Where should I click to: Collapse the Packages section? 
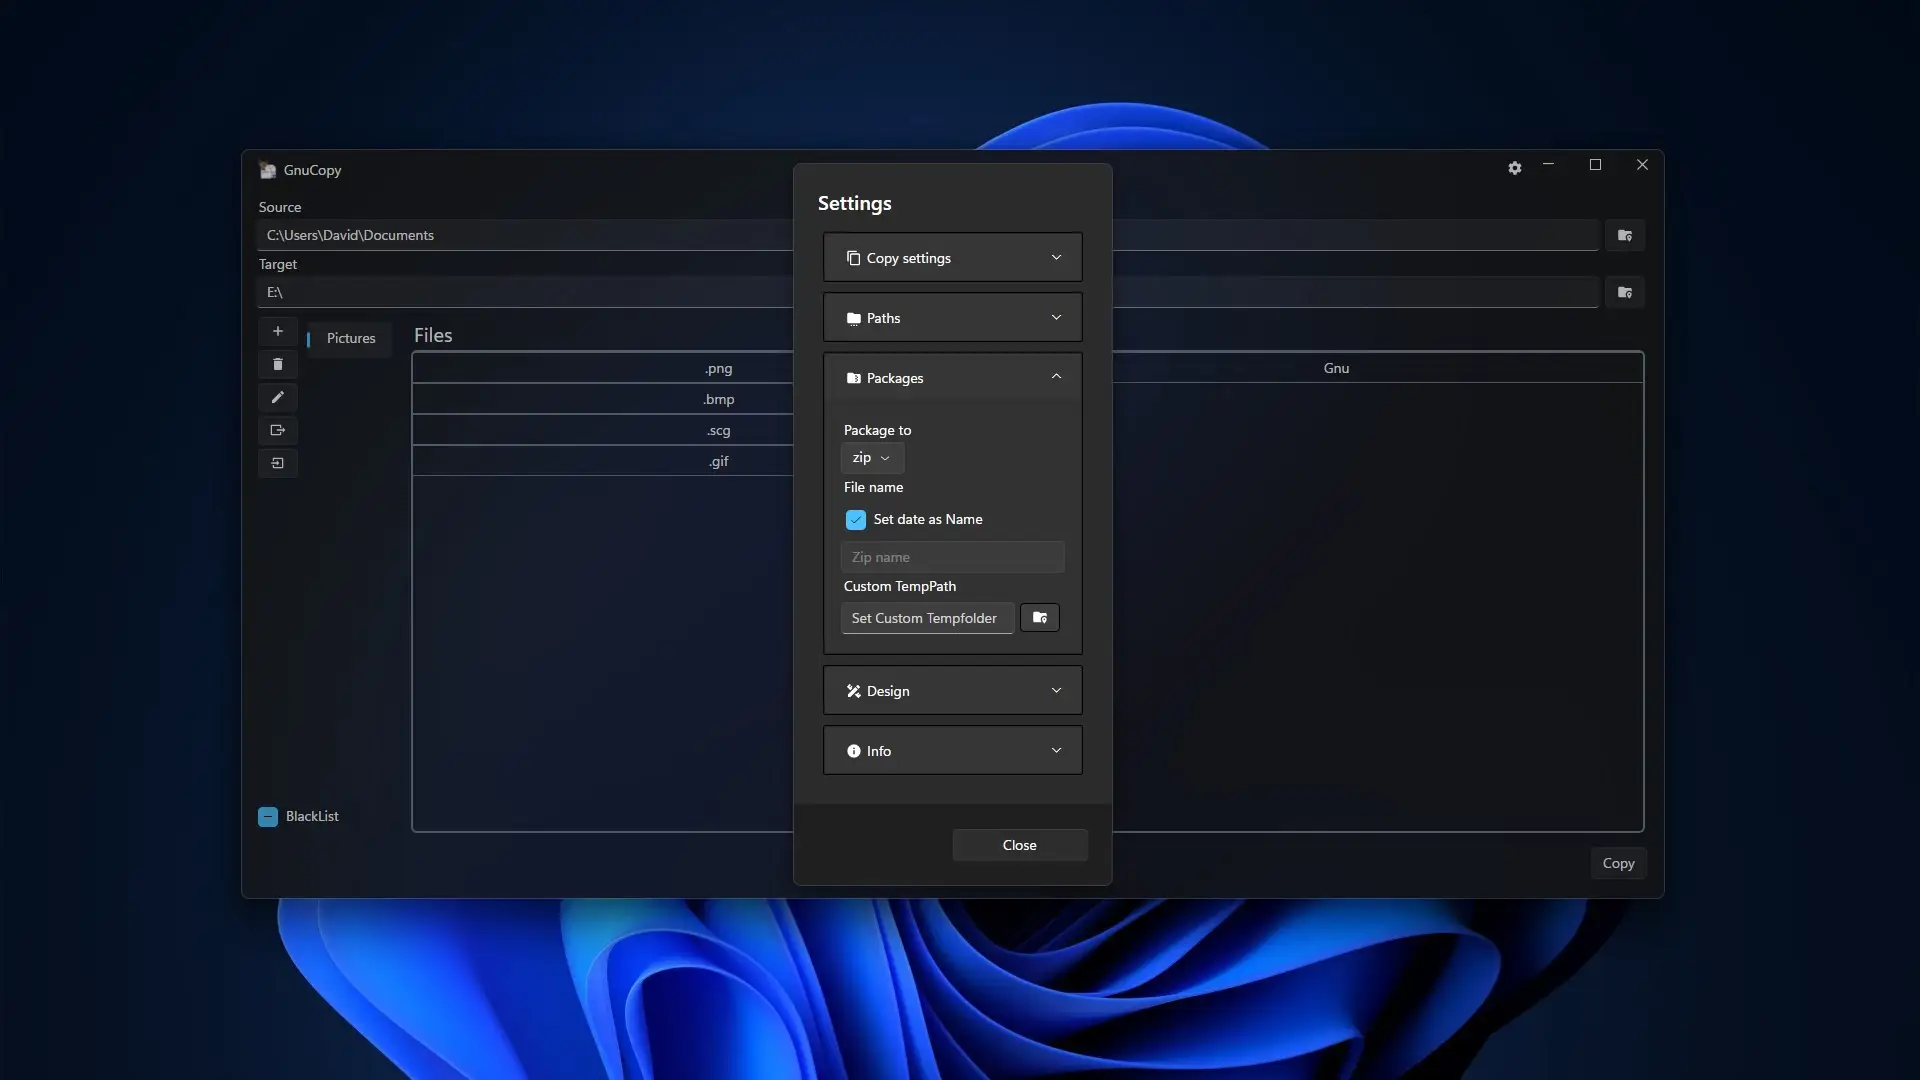pos(952,378)
